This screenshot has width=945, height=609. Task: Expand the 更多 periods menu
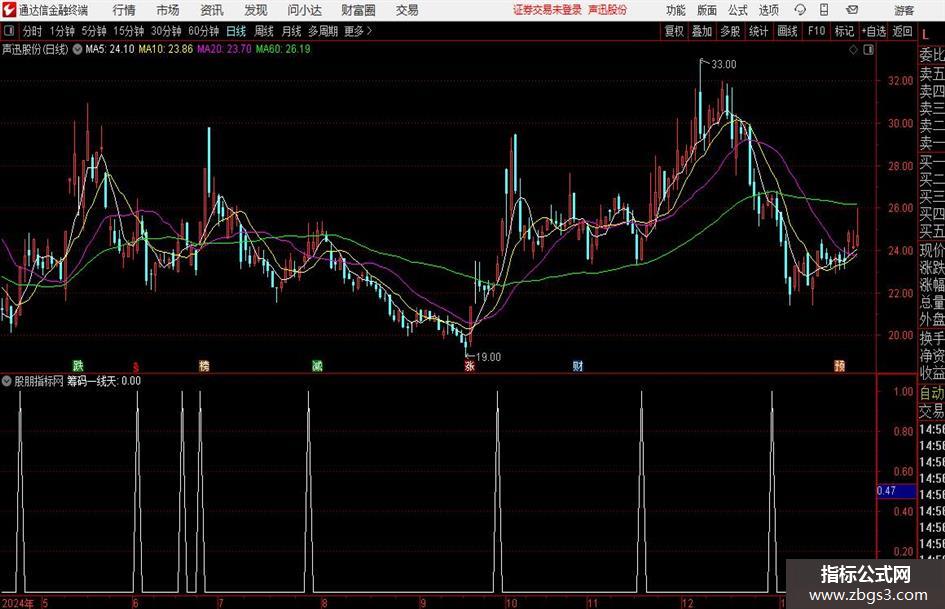(x=358, y=31)
